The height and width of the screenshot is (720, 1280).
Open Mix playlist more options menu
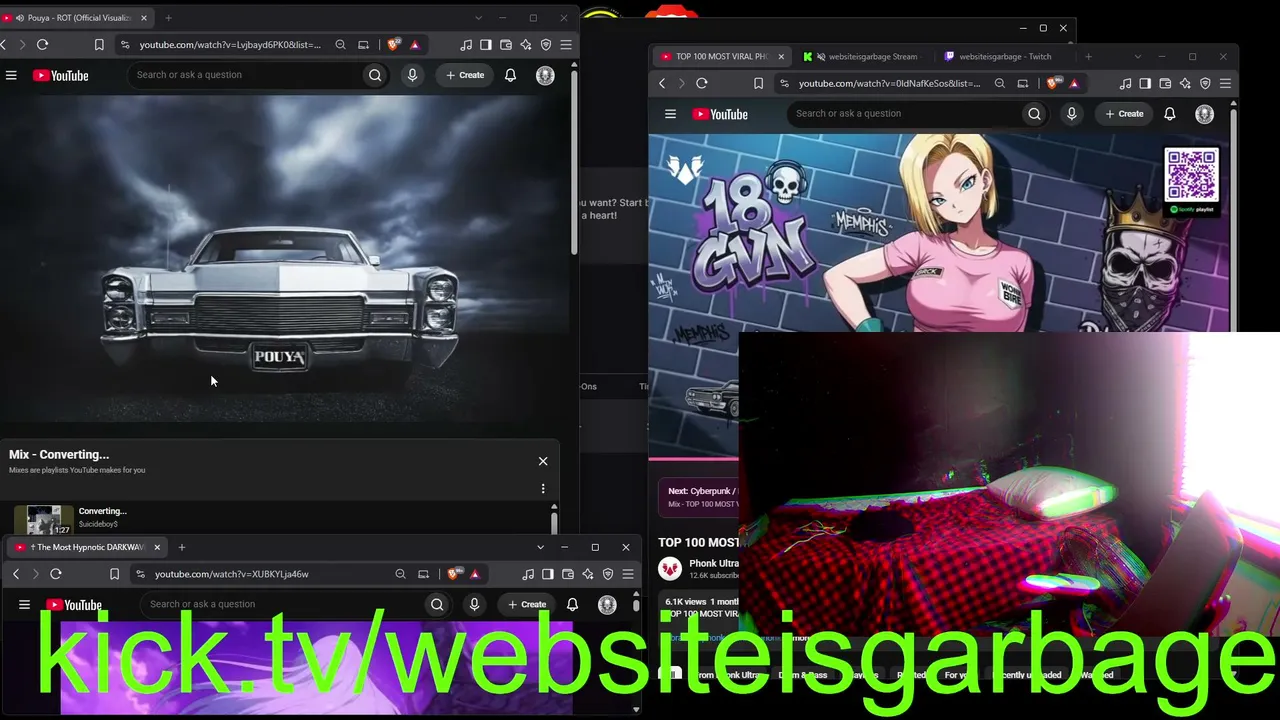pyautogui.click(x=543, y=489)
